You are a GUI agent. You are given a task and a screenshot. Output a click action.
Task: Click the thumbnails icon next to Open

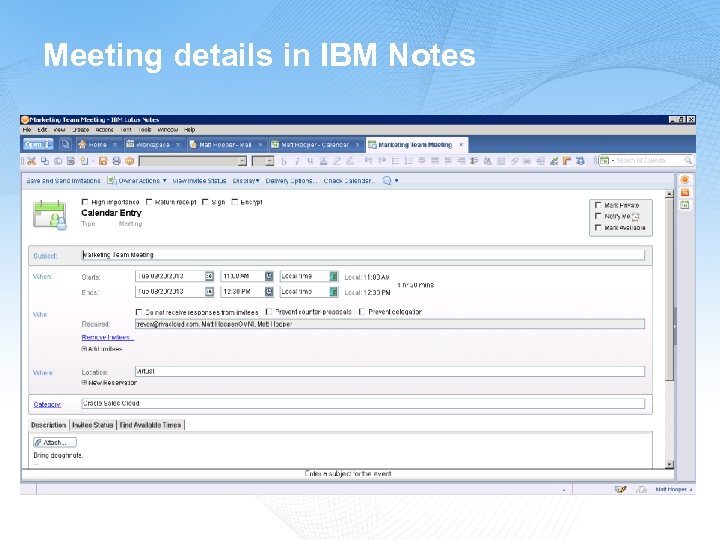tap(65, 144)
